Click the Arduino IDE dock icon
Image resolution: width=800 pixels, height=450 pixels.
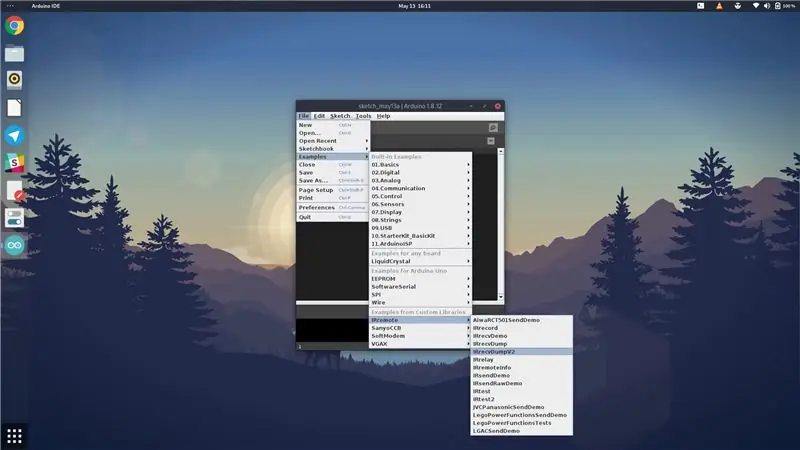point(14,245)
